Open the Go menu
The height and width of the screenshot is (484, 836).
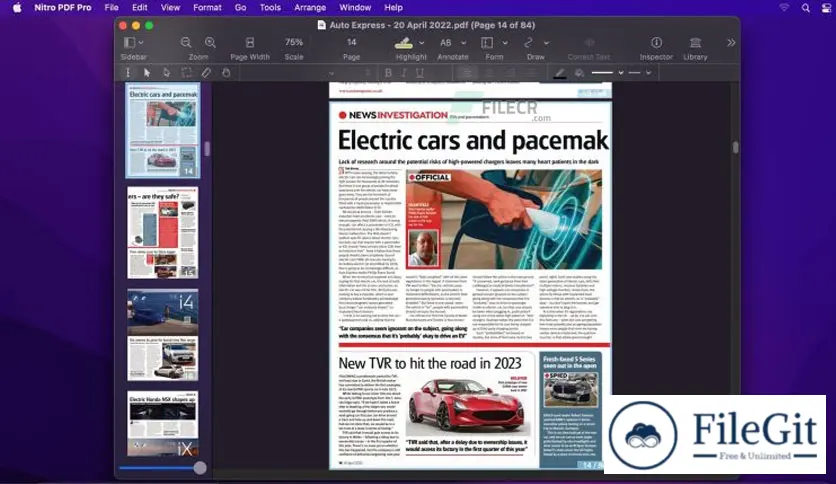(240, 7)
